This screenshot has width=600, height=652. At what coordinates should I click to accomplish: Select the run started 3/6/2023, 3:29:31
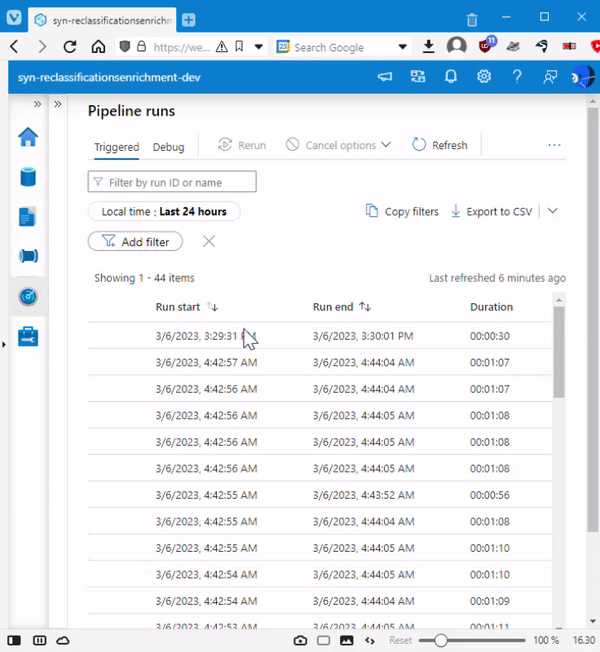click(320, 336)
